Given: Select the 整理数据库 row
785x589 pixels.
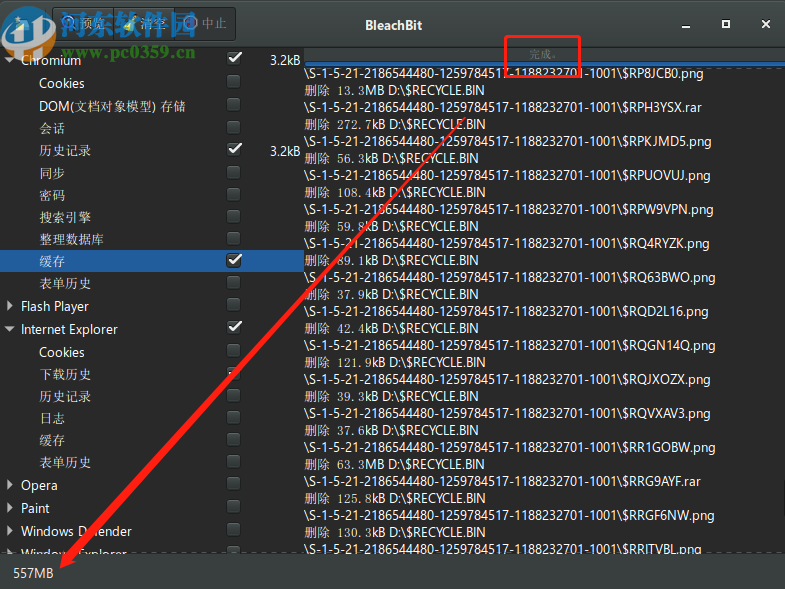Looking at the screenshot, I should pyautogui.click(x=72, y=239).
